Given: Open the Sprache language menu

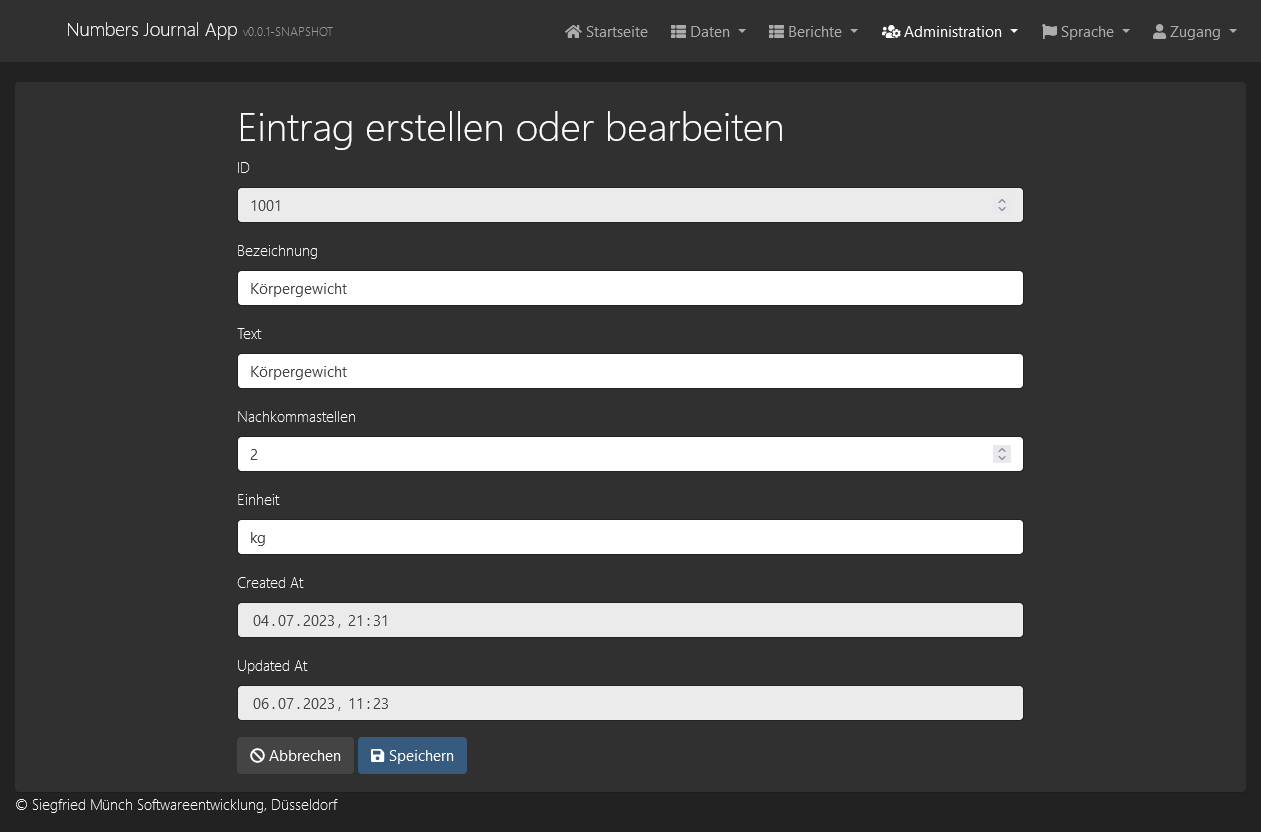Looking at the screenshot, I should pyautogui.click(x=1086, y=32).
